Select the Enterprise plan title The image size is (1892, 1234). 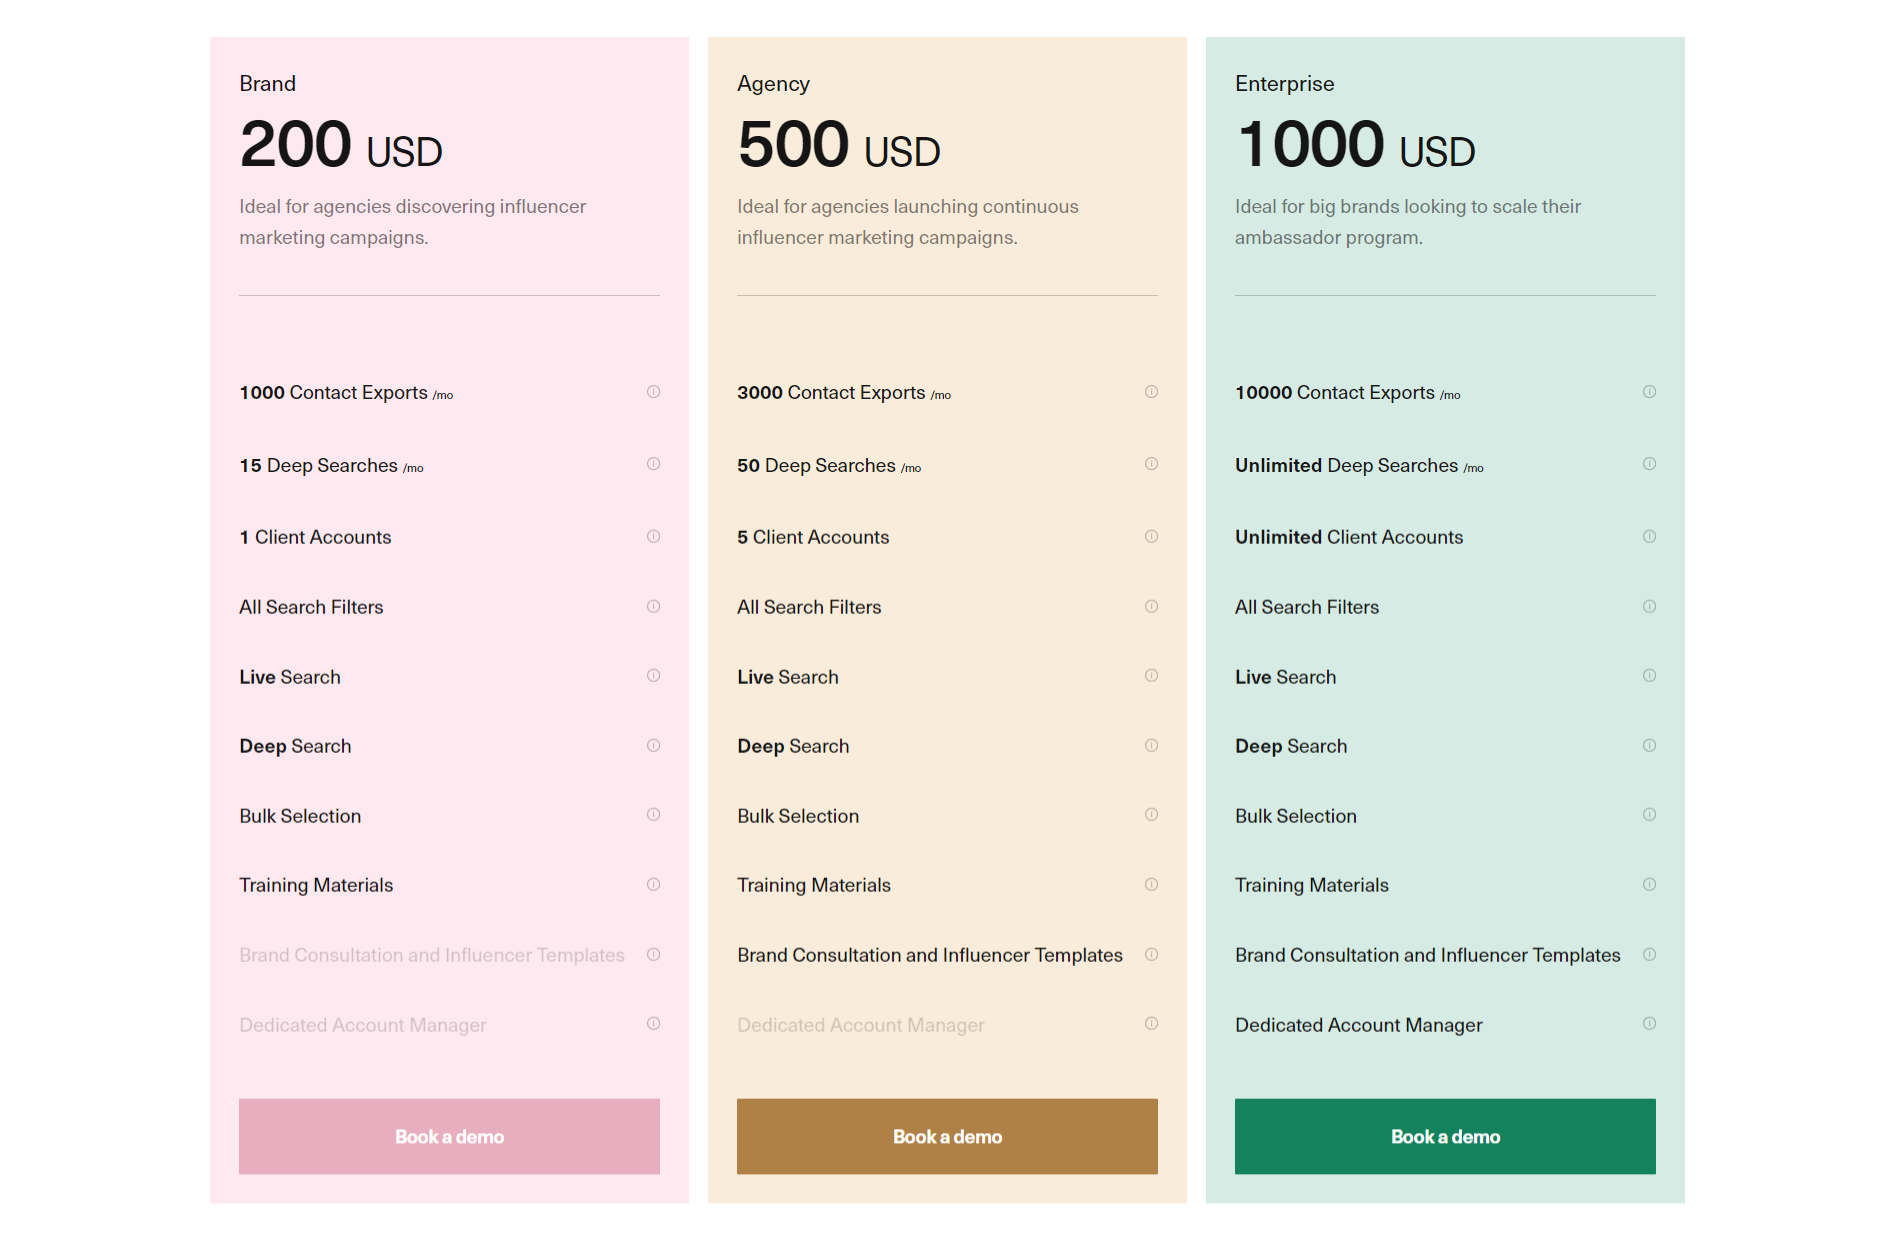pyautogui.click(x=1284, y=84)
